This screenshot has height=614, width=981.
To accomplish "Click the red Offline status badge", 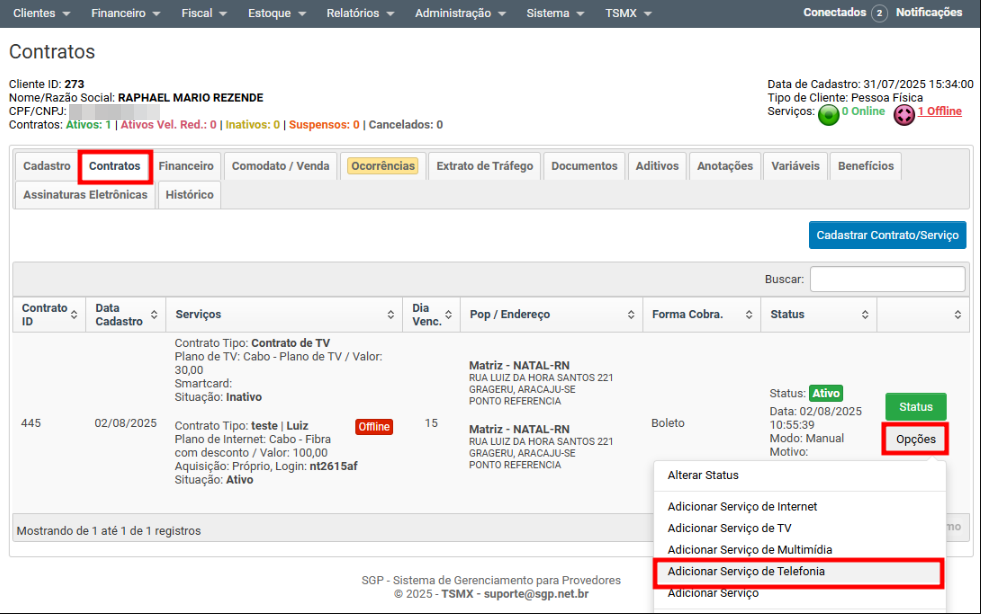I will pos(374,427).
